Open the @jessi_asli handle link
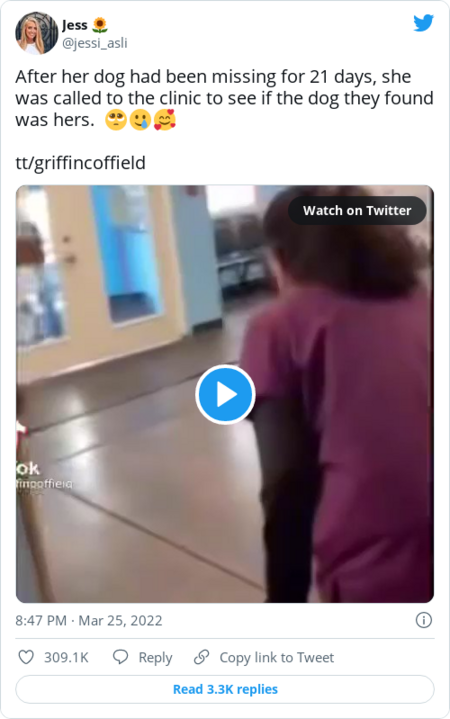450x719 pixels. point(94,43)
